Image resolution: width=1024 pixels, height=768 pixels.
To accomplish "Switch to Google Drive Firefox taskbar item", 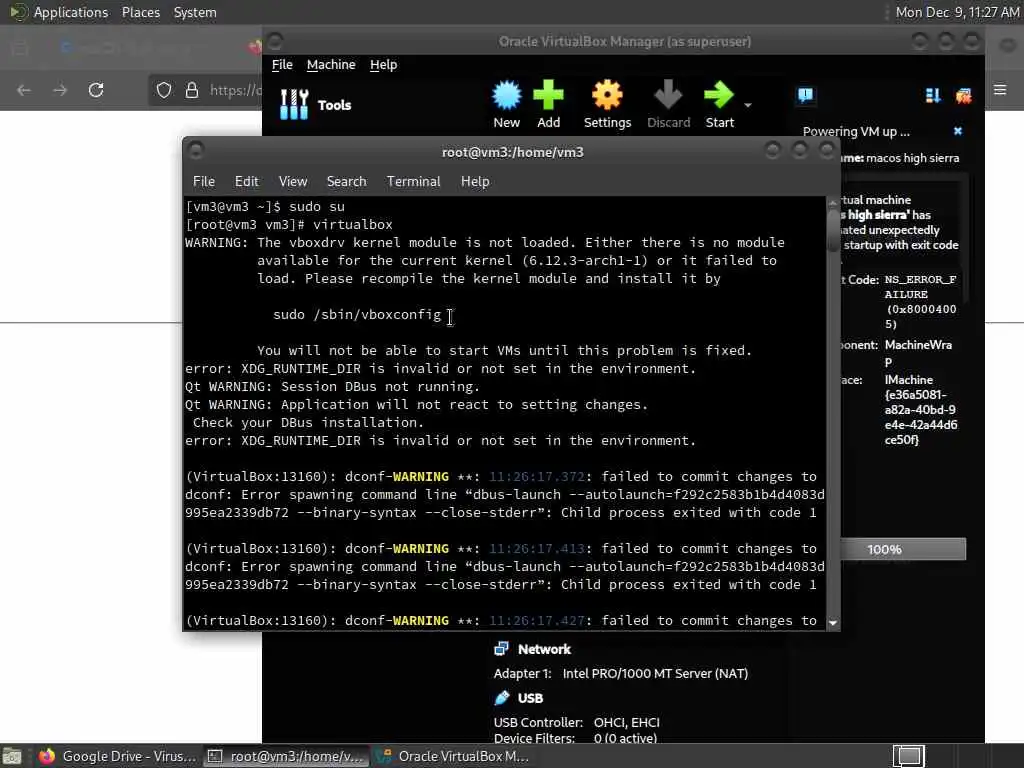I will coord(118,756).
